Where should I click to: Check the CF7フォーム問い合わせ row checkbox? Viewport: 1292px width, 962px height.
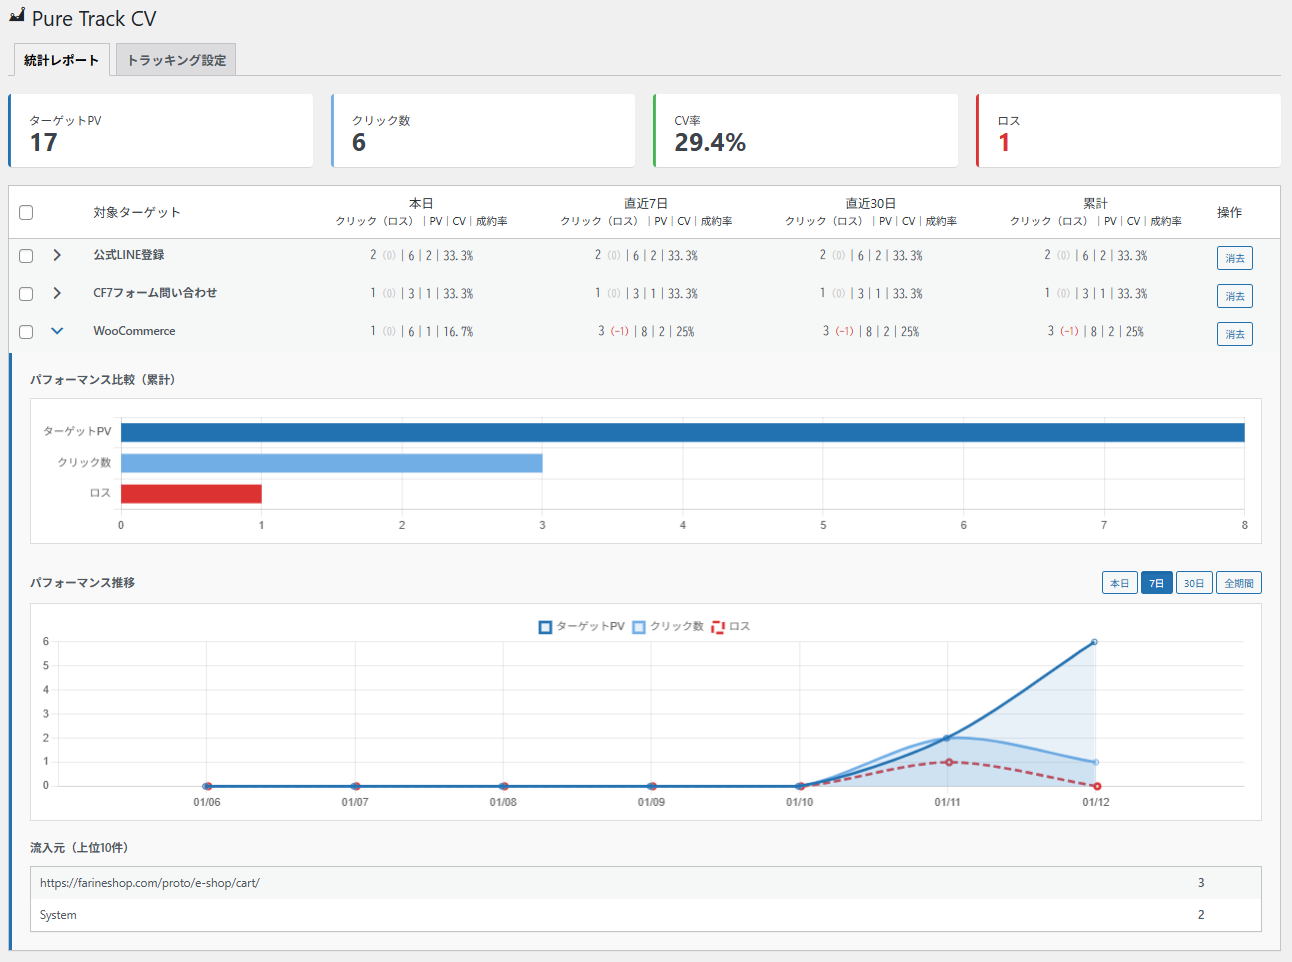26,294
